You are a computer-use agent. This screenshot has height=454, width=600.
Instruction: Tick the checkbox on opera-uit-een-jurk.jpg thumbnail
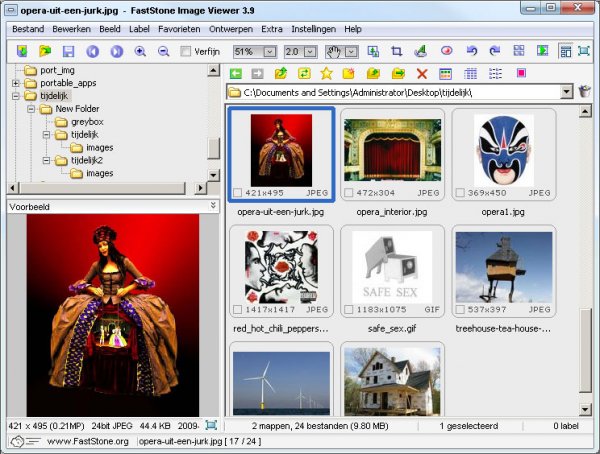(x=237, y=192)
